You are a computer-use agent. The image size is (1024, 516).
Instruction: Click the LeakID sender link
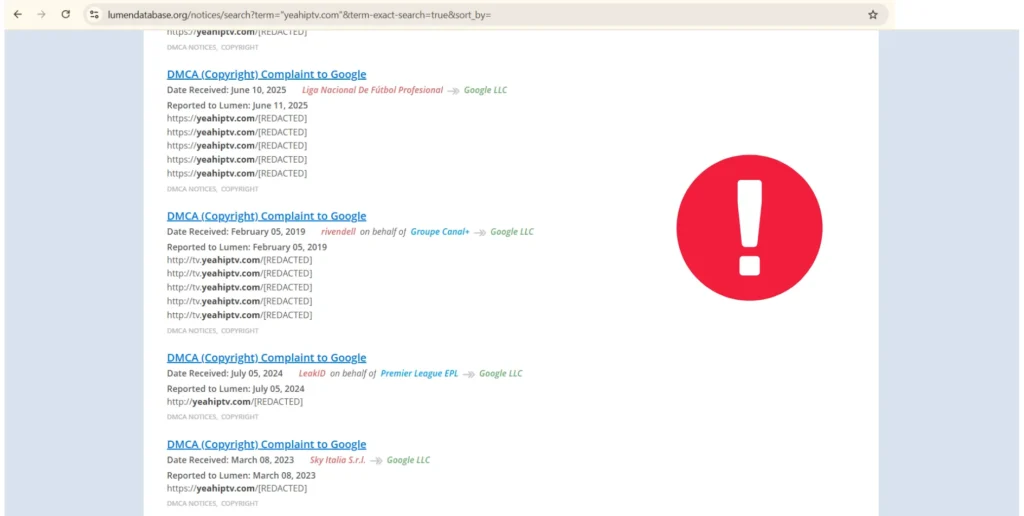click(312, 374)
